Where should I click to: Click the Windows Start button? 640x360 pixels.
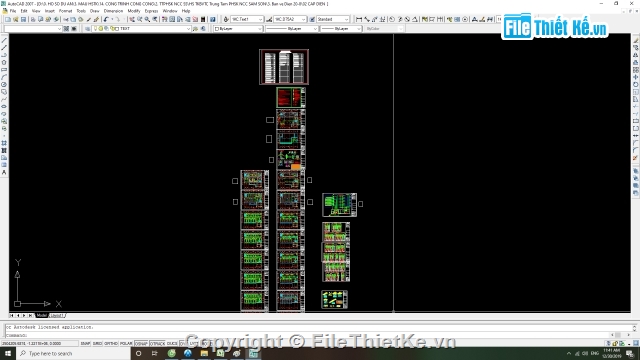tap(8, 353)
